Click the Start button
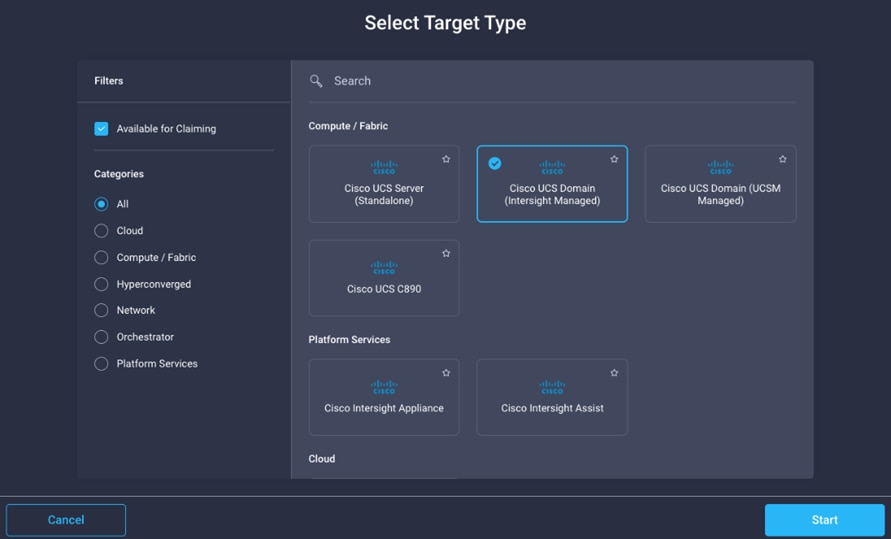Viewport: 891px width, 539px height. click(825, 520)
